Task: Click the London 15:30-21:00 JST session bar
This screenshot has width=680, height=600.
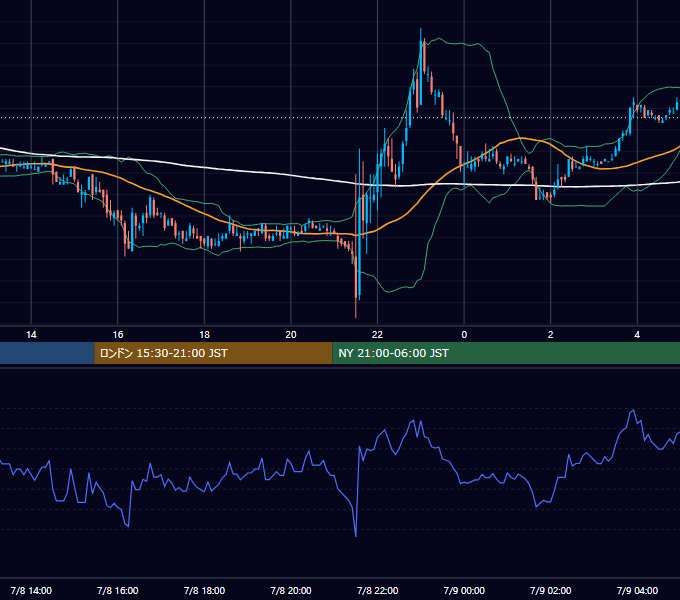Action: point(213,353)
